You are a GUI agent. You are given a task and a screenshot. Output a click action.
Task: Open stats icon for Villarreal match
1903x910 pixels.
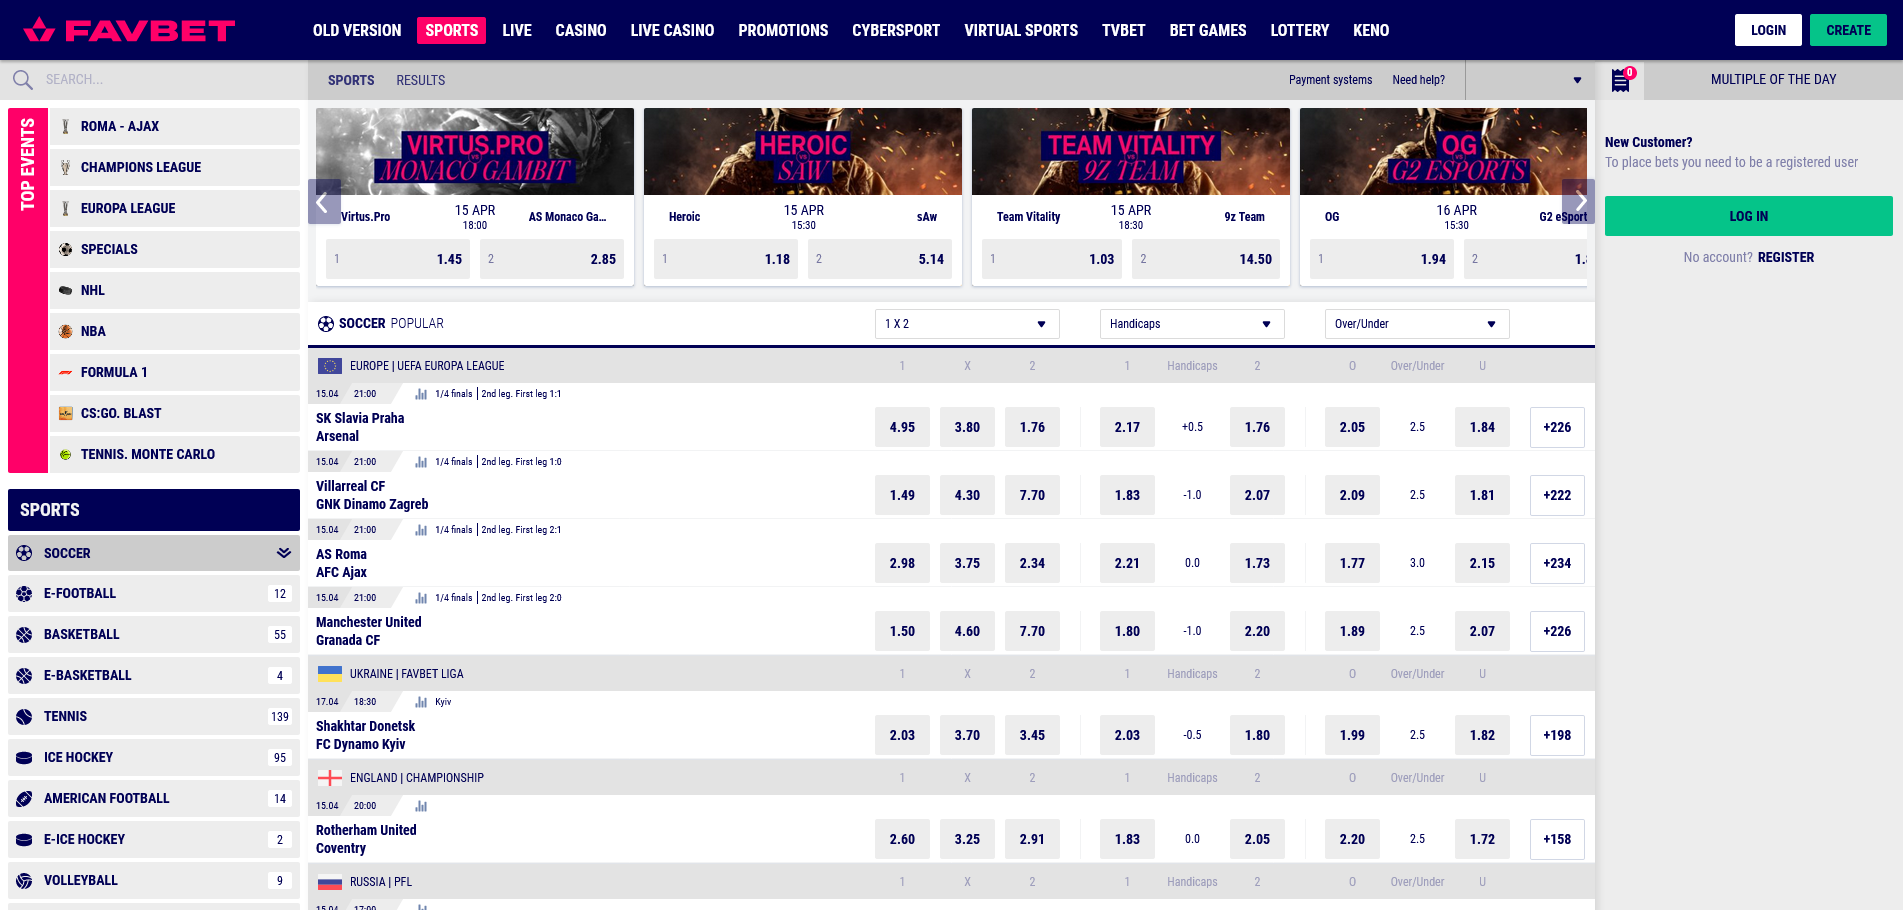coord(421,462)
